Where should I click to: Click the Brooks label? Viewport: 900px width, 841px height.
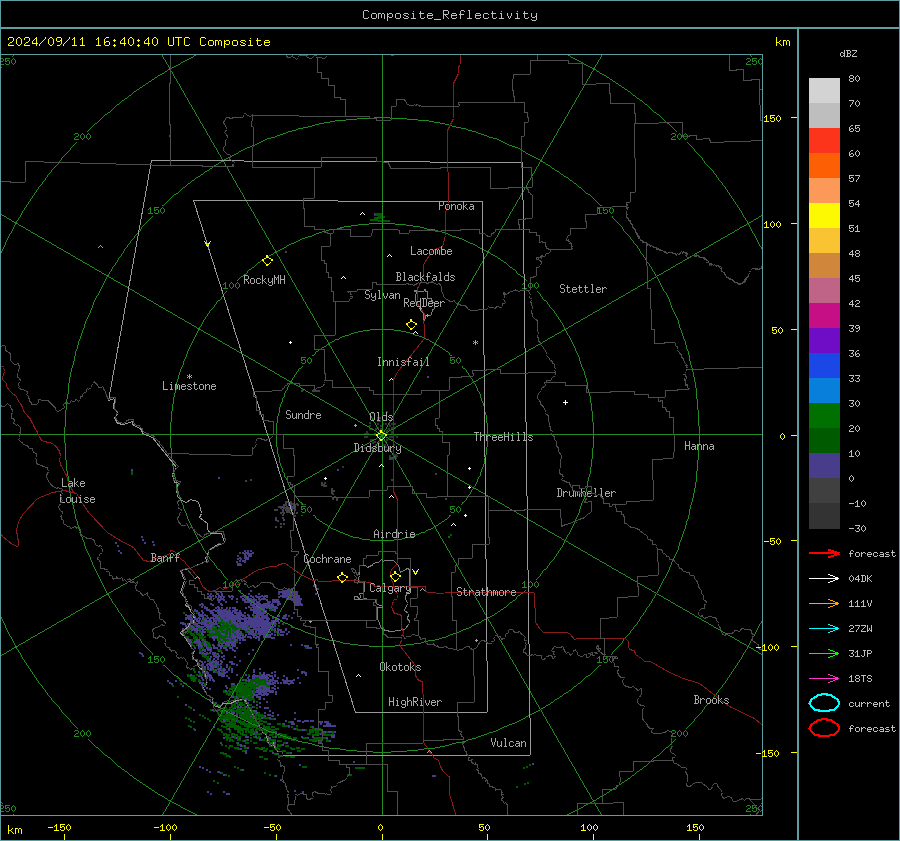coord(711,700)
